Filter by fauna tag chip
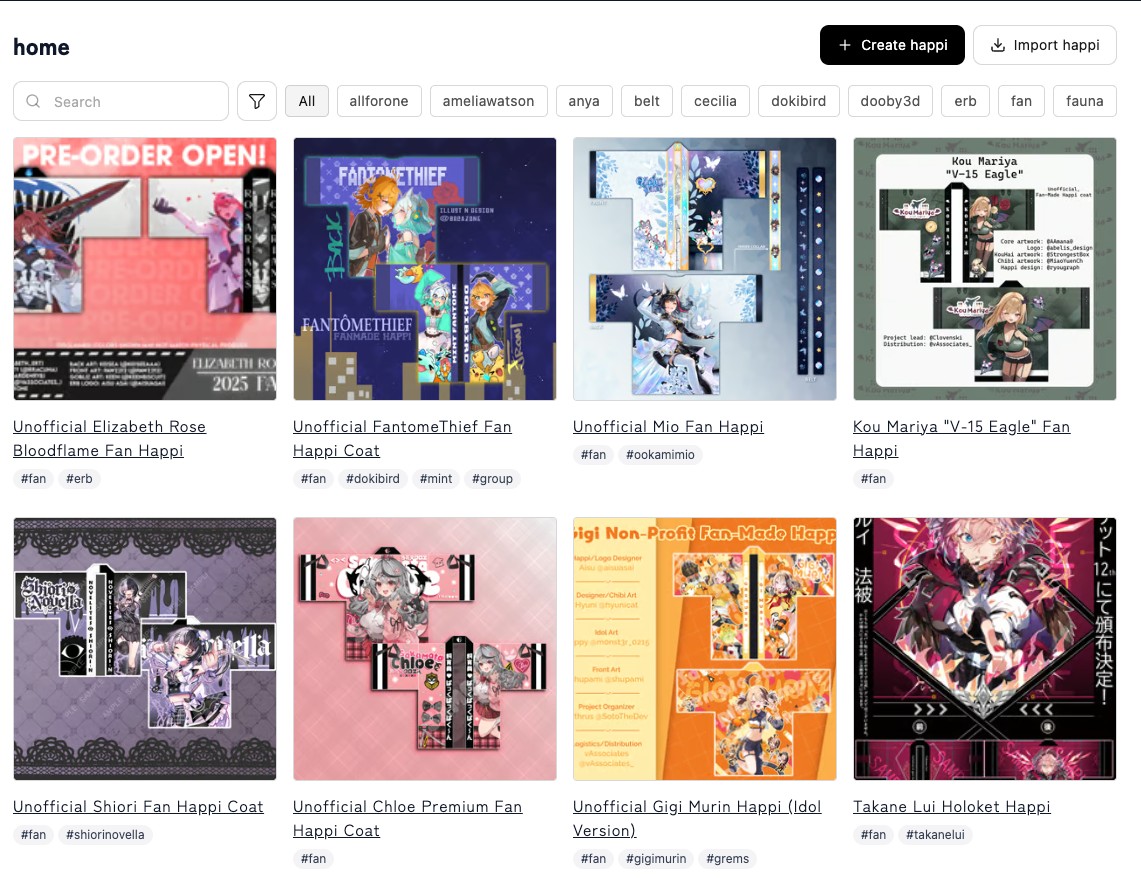 pos(1085,101)
